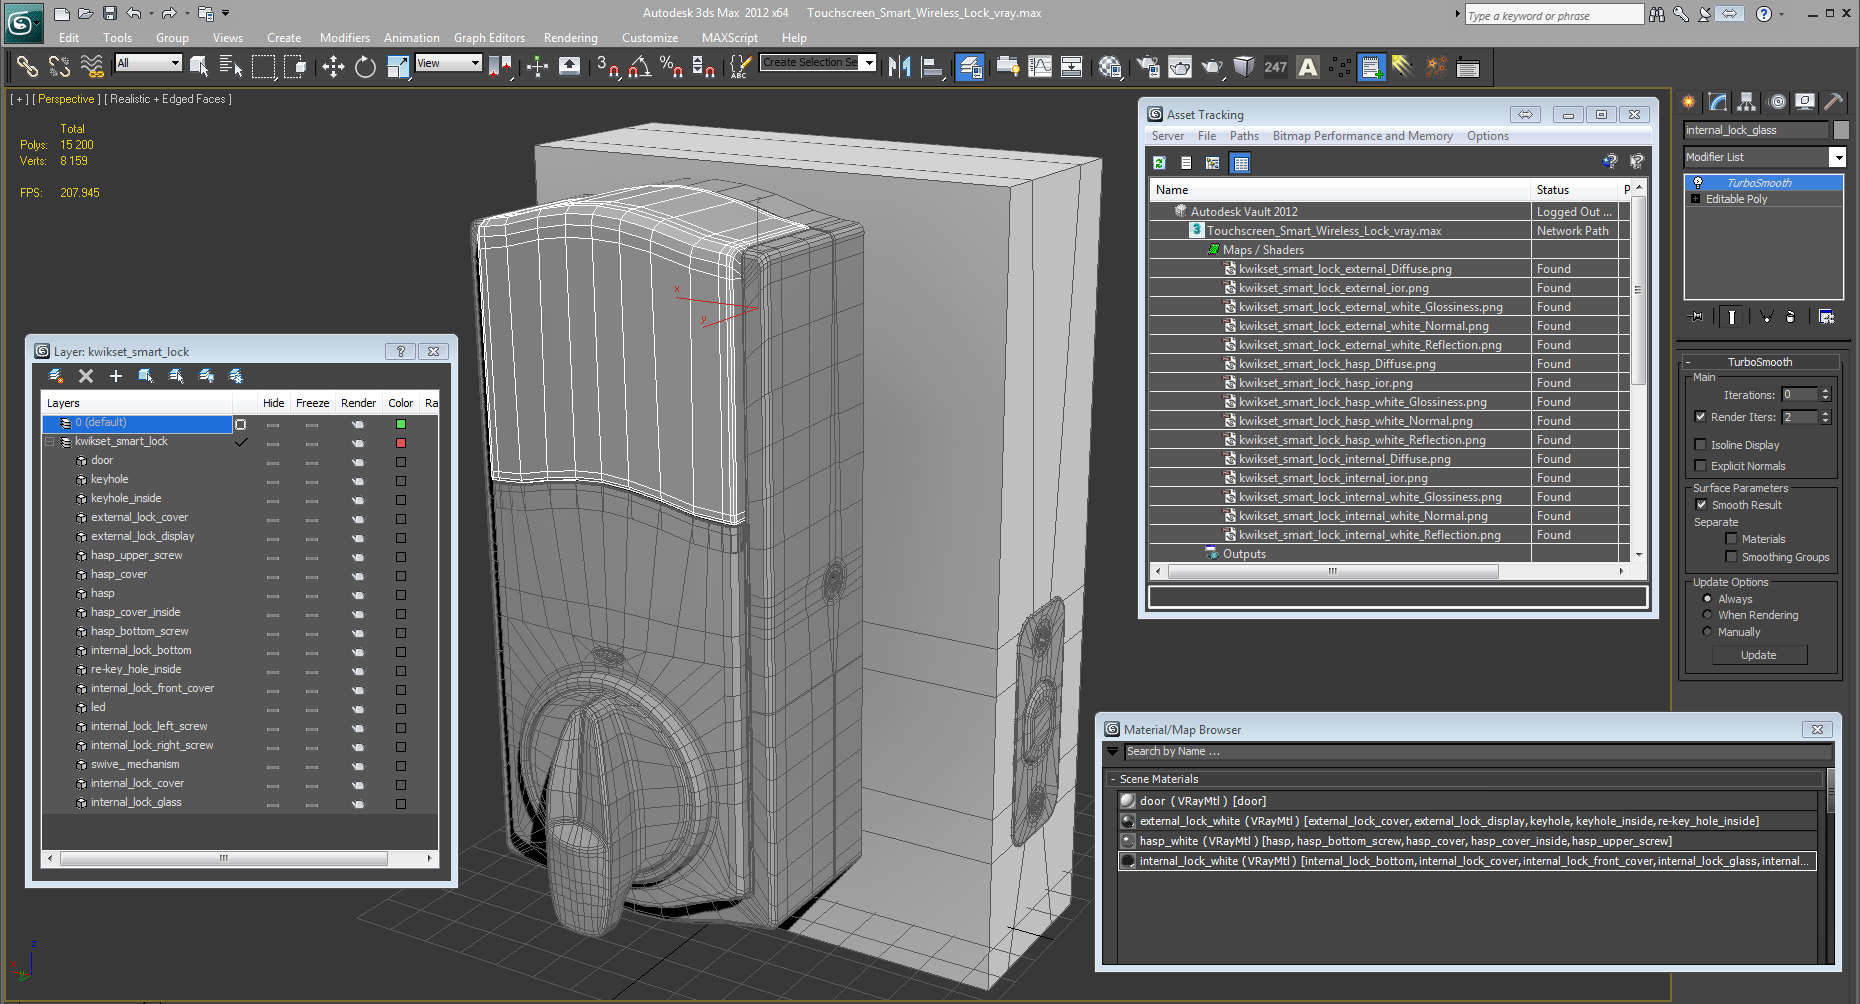This screenshot has width=1860, height=1004.
Task: Open the Modifiers menu
Action: 345,38
